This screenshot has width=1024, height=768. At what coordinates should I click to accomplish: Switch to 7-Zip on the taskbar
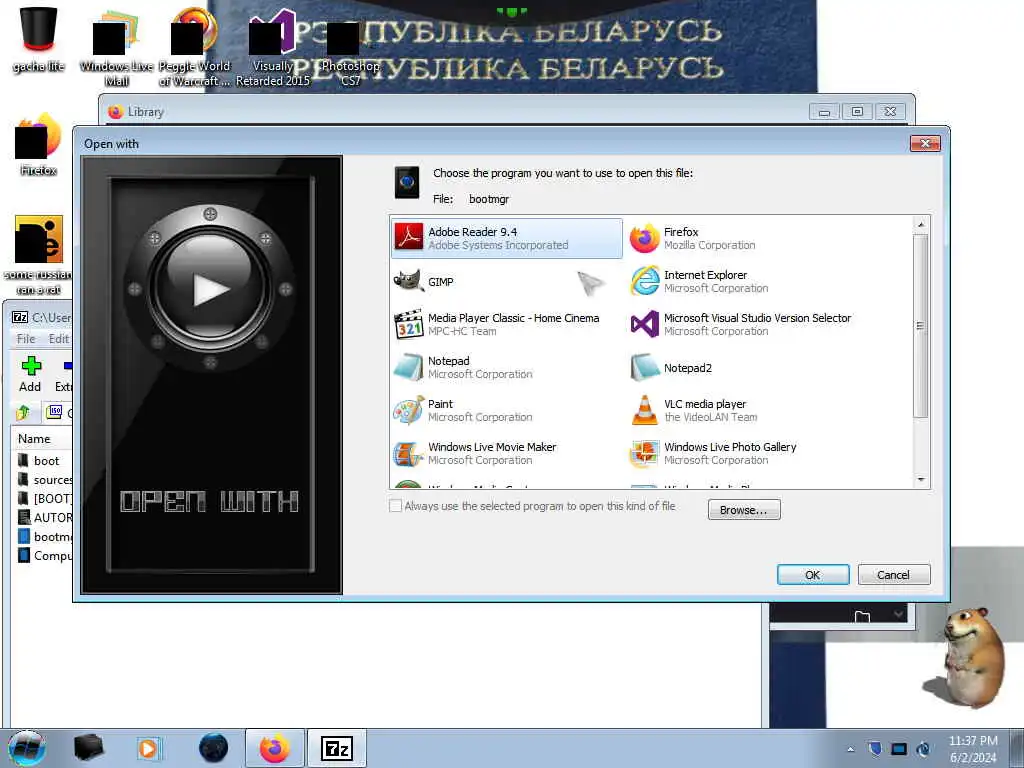[x=337, y=748]
